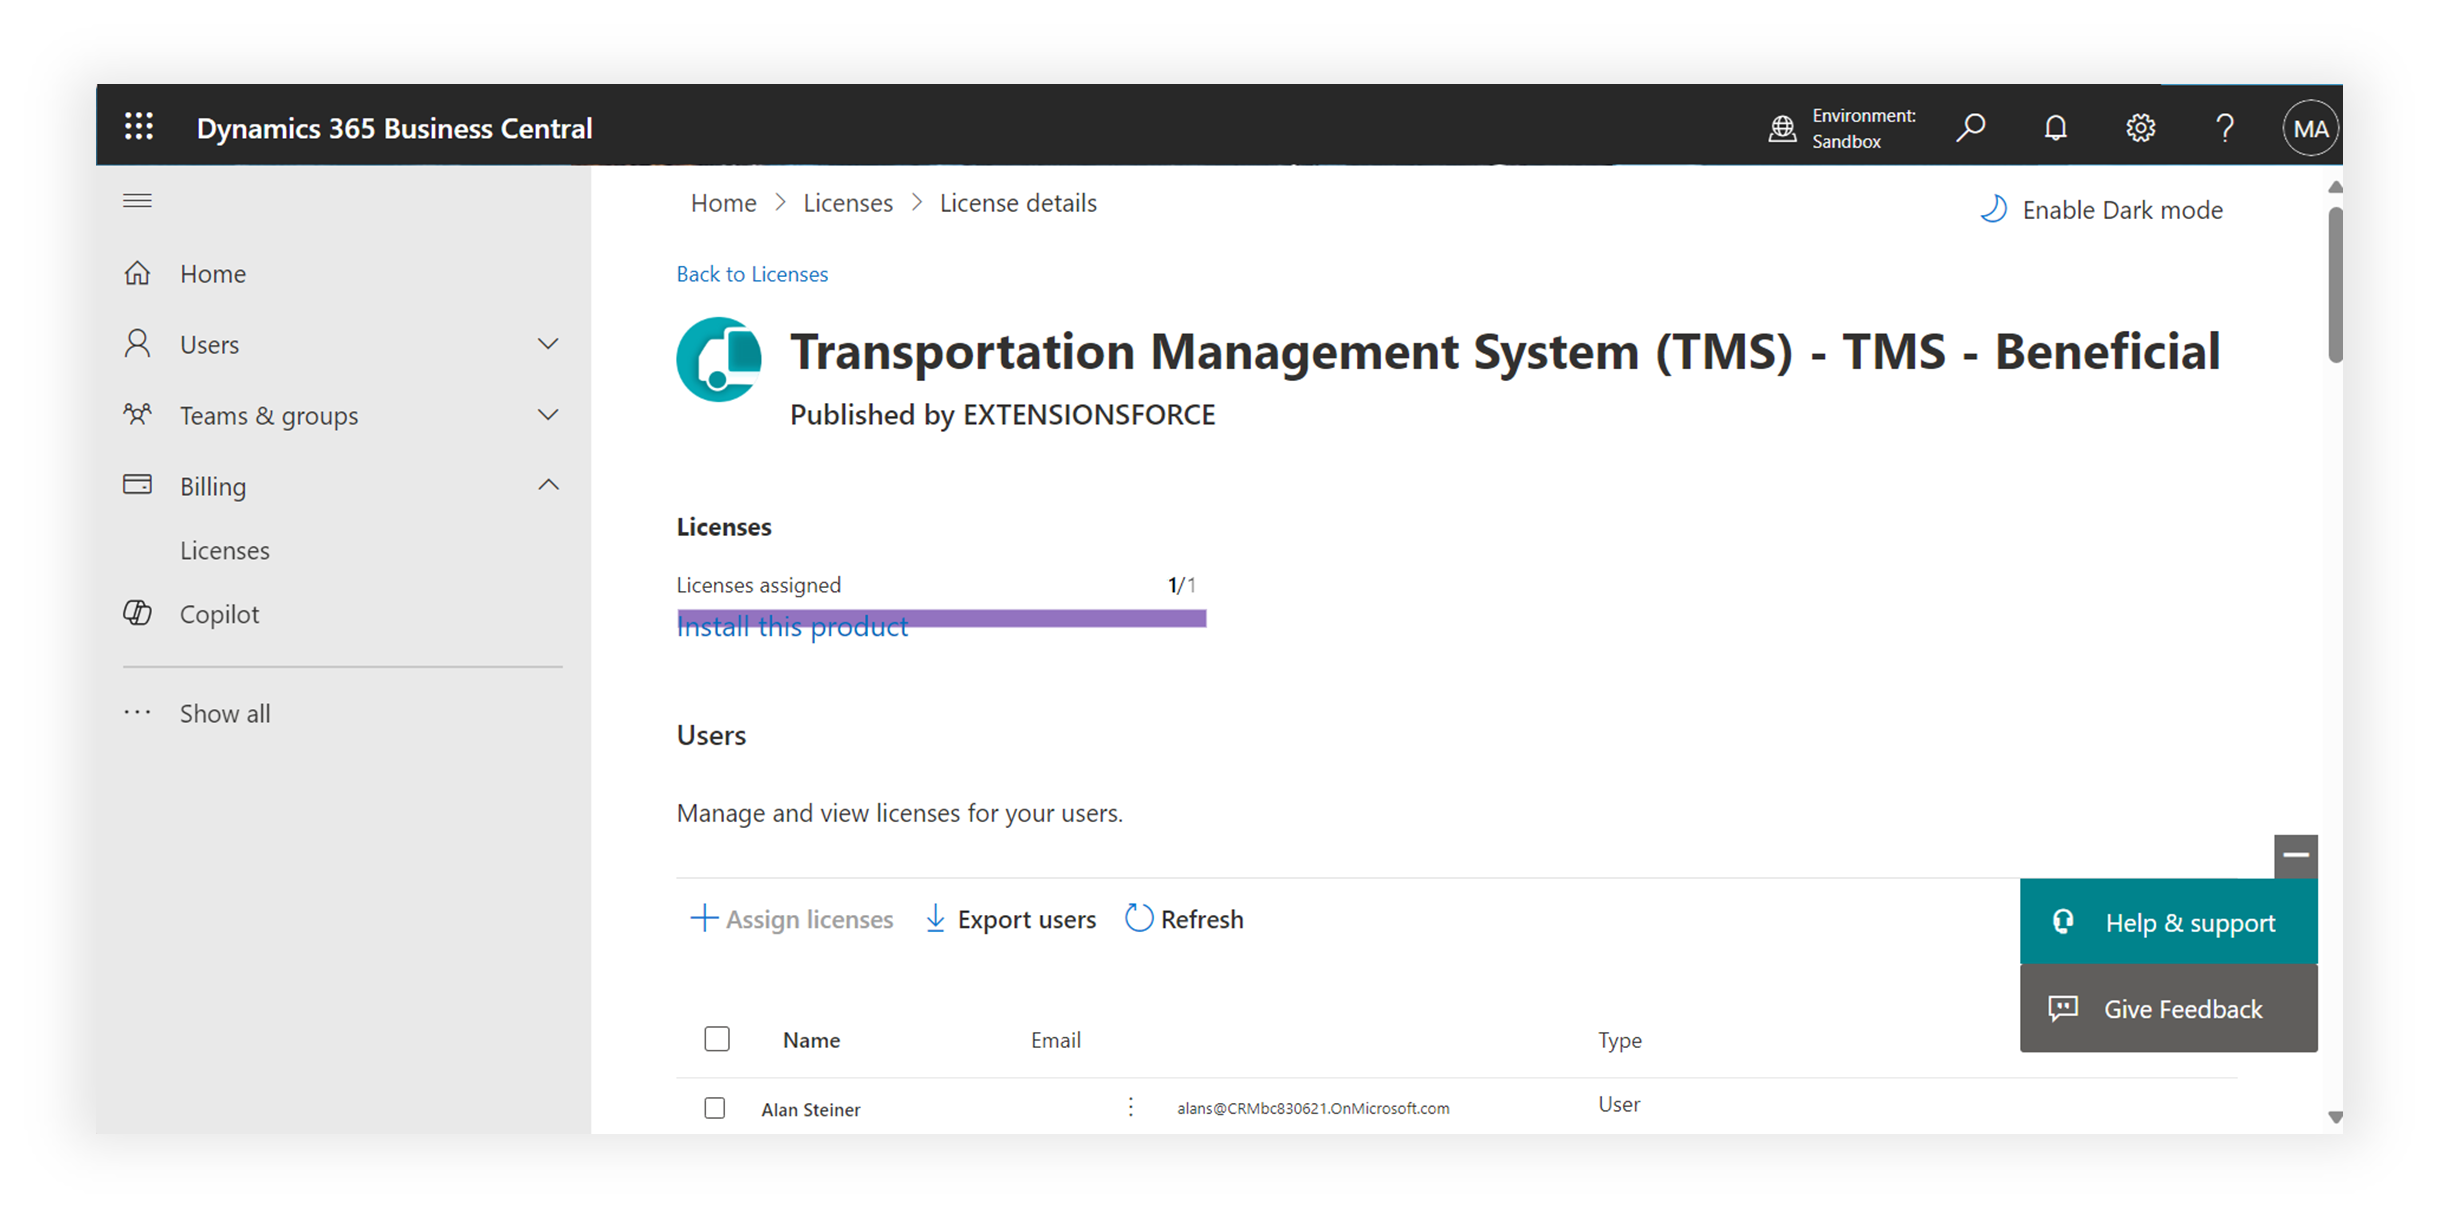This screenshot has width=2439, height=1218.
Task: Open the MA account avatar
Action: coord(2310,127)
